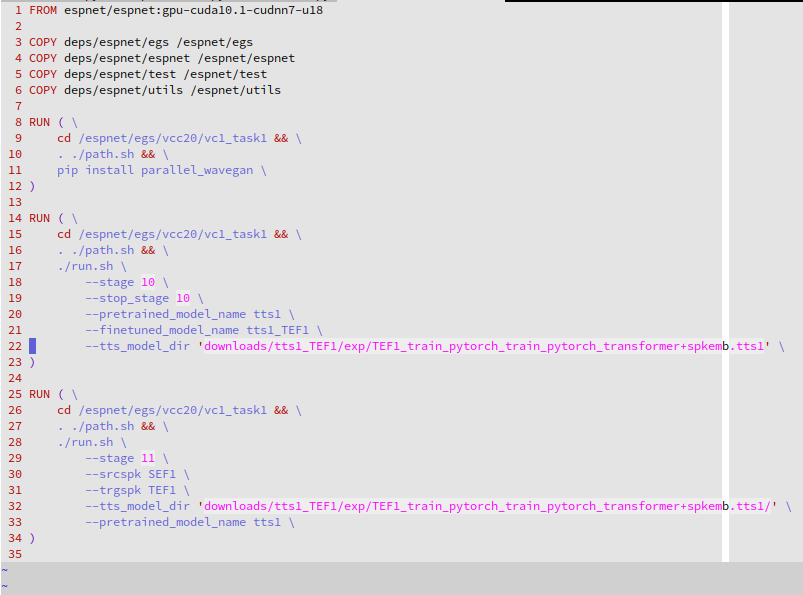Click the closing parenthesis on line 34
The width and height of the screenshot is (803, 595).
32,538
